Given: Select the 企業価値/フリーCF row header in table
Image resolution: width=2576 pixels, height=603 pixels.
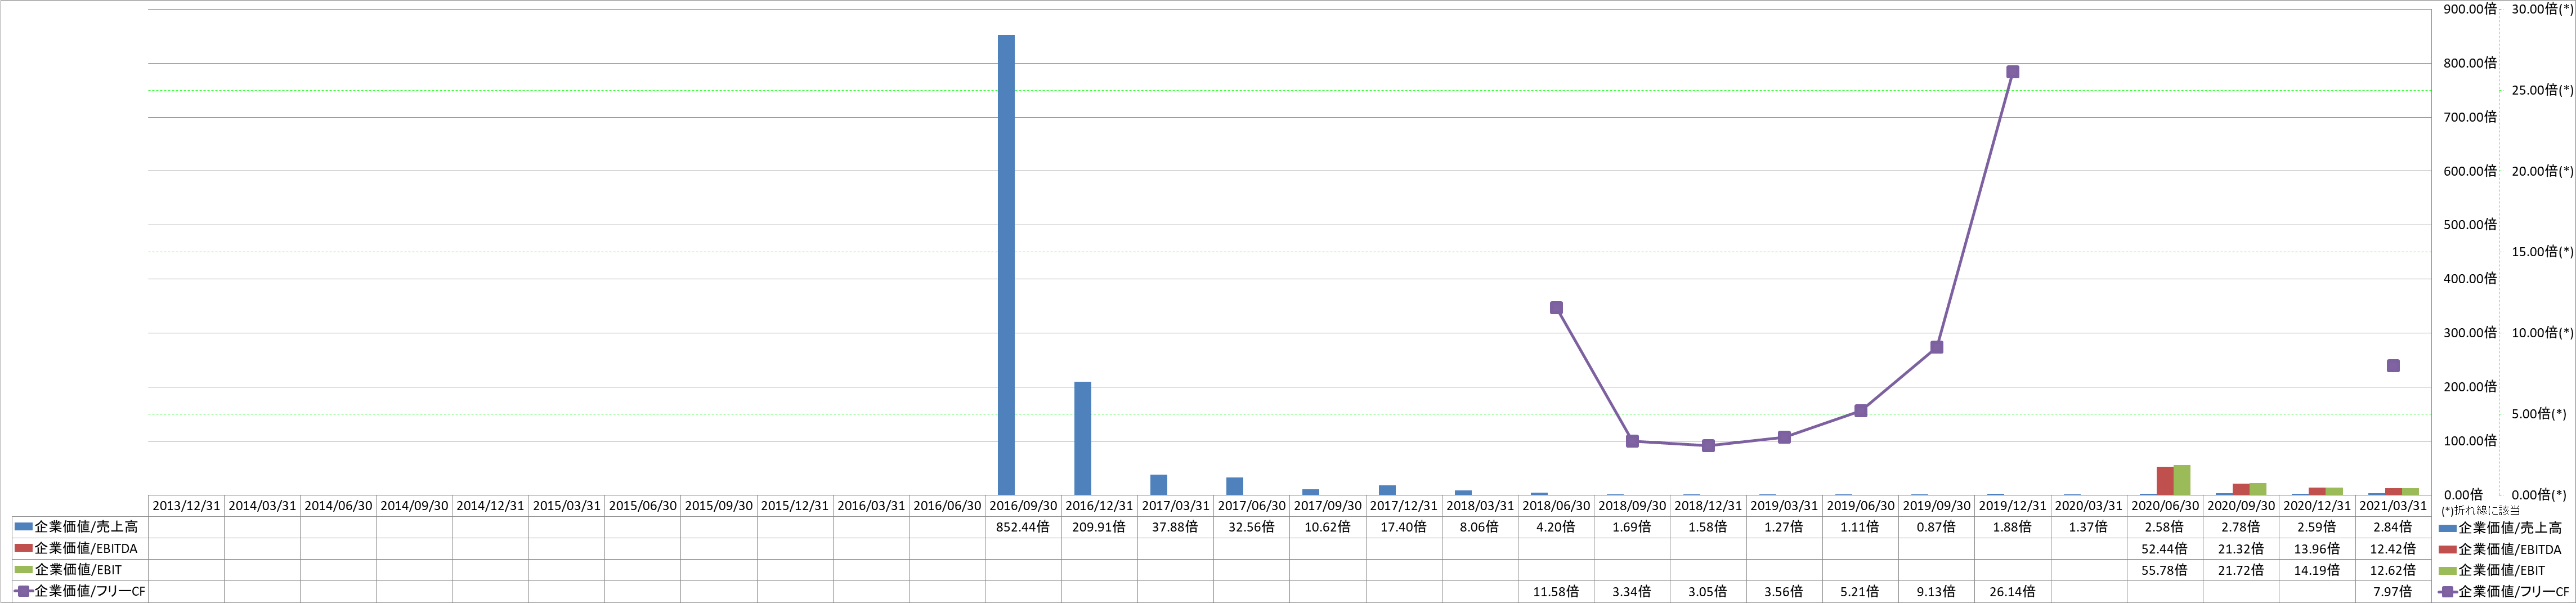Looking at the screenshot, I should click(80, 591).
